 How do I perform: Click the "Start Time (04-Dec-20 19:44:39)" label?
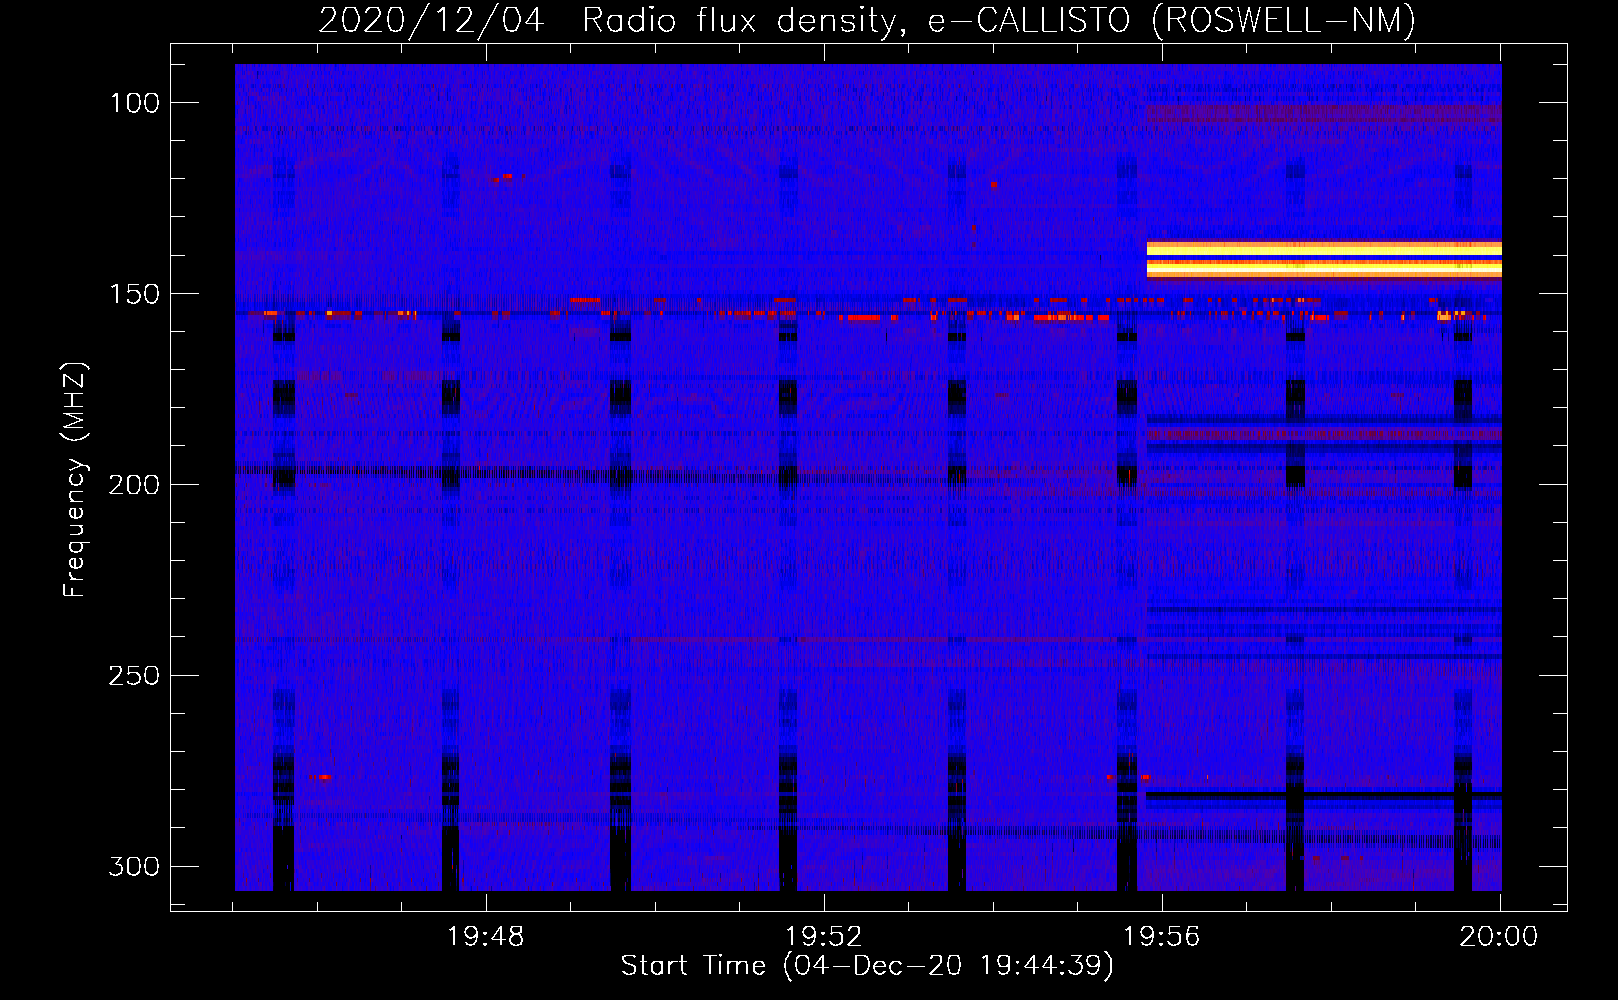867,966
